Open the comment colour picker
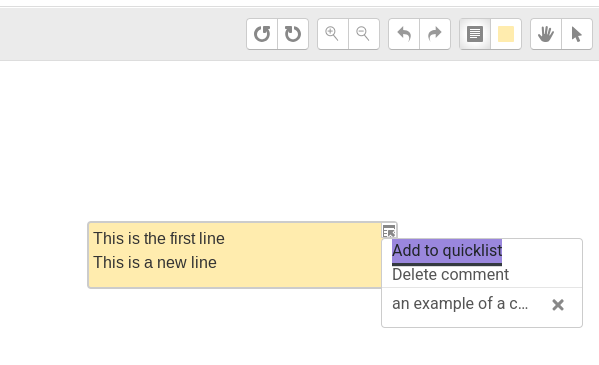 pyautogui.click(x=506, y=34)
